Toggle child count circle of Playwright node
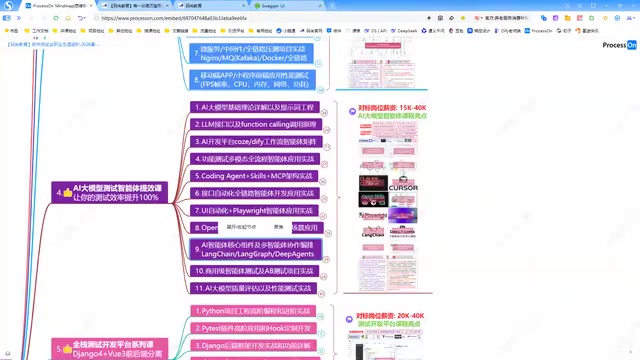Viewport: 640px width, 360px height. 323,216
